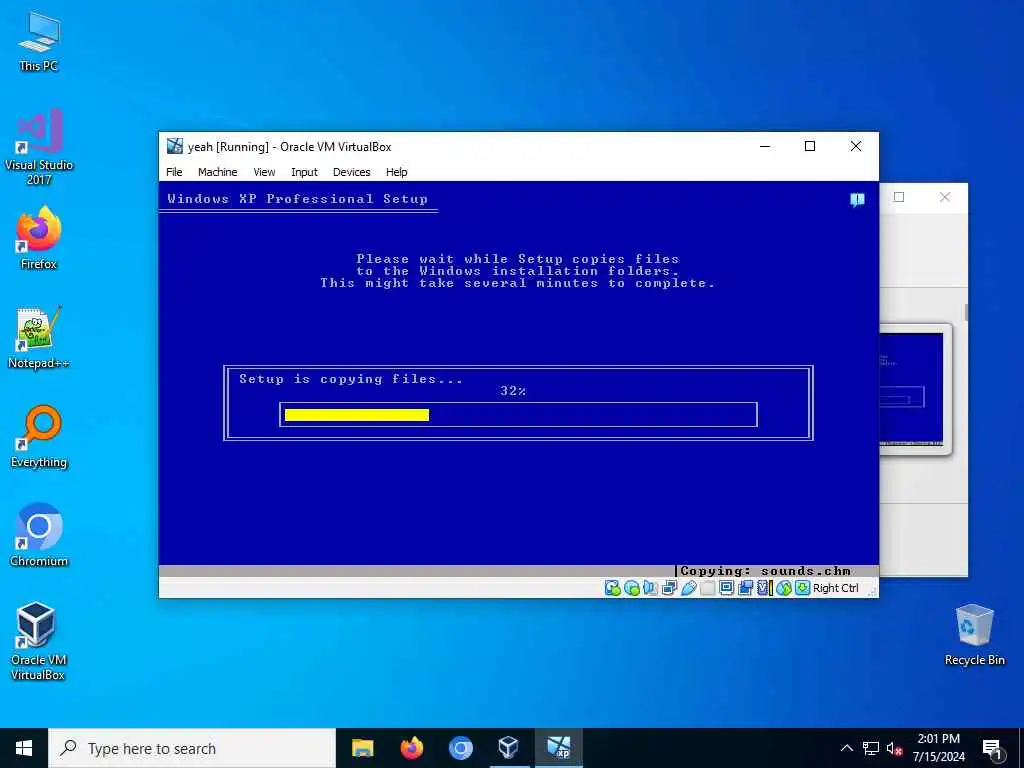Maximize the background VirtualBox Manager window
Image resolution: width=1024 pixels, height=768 pixels.
[899, 197]
